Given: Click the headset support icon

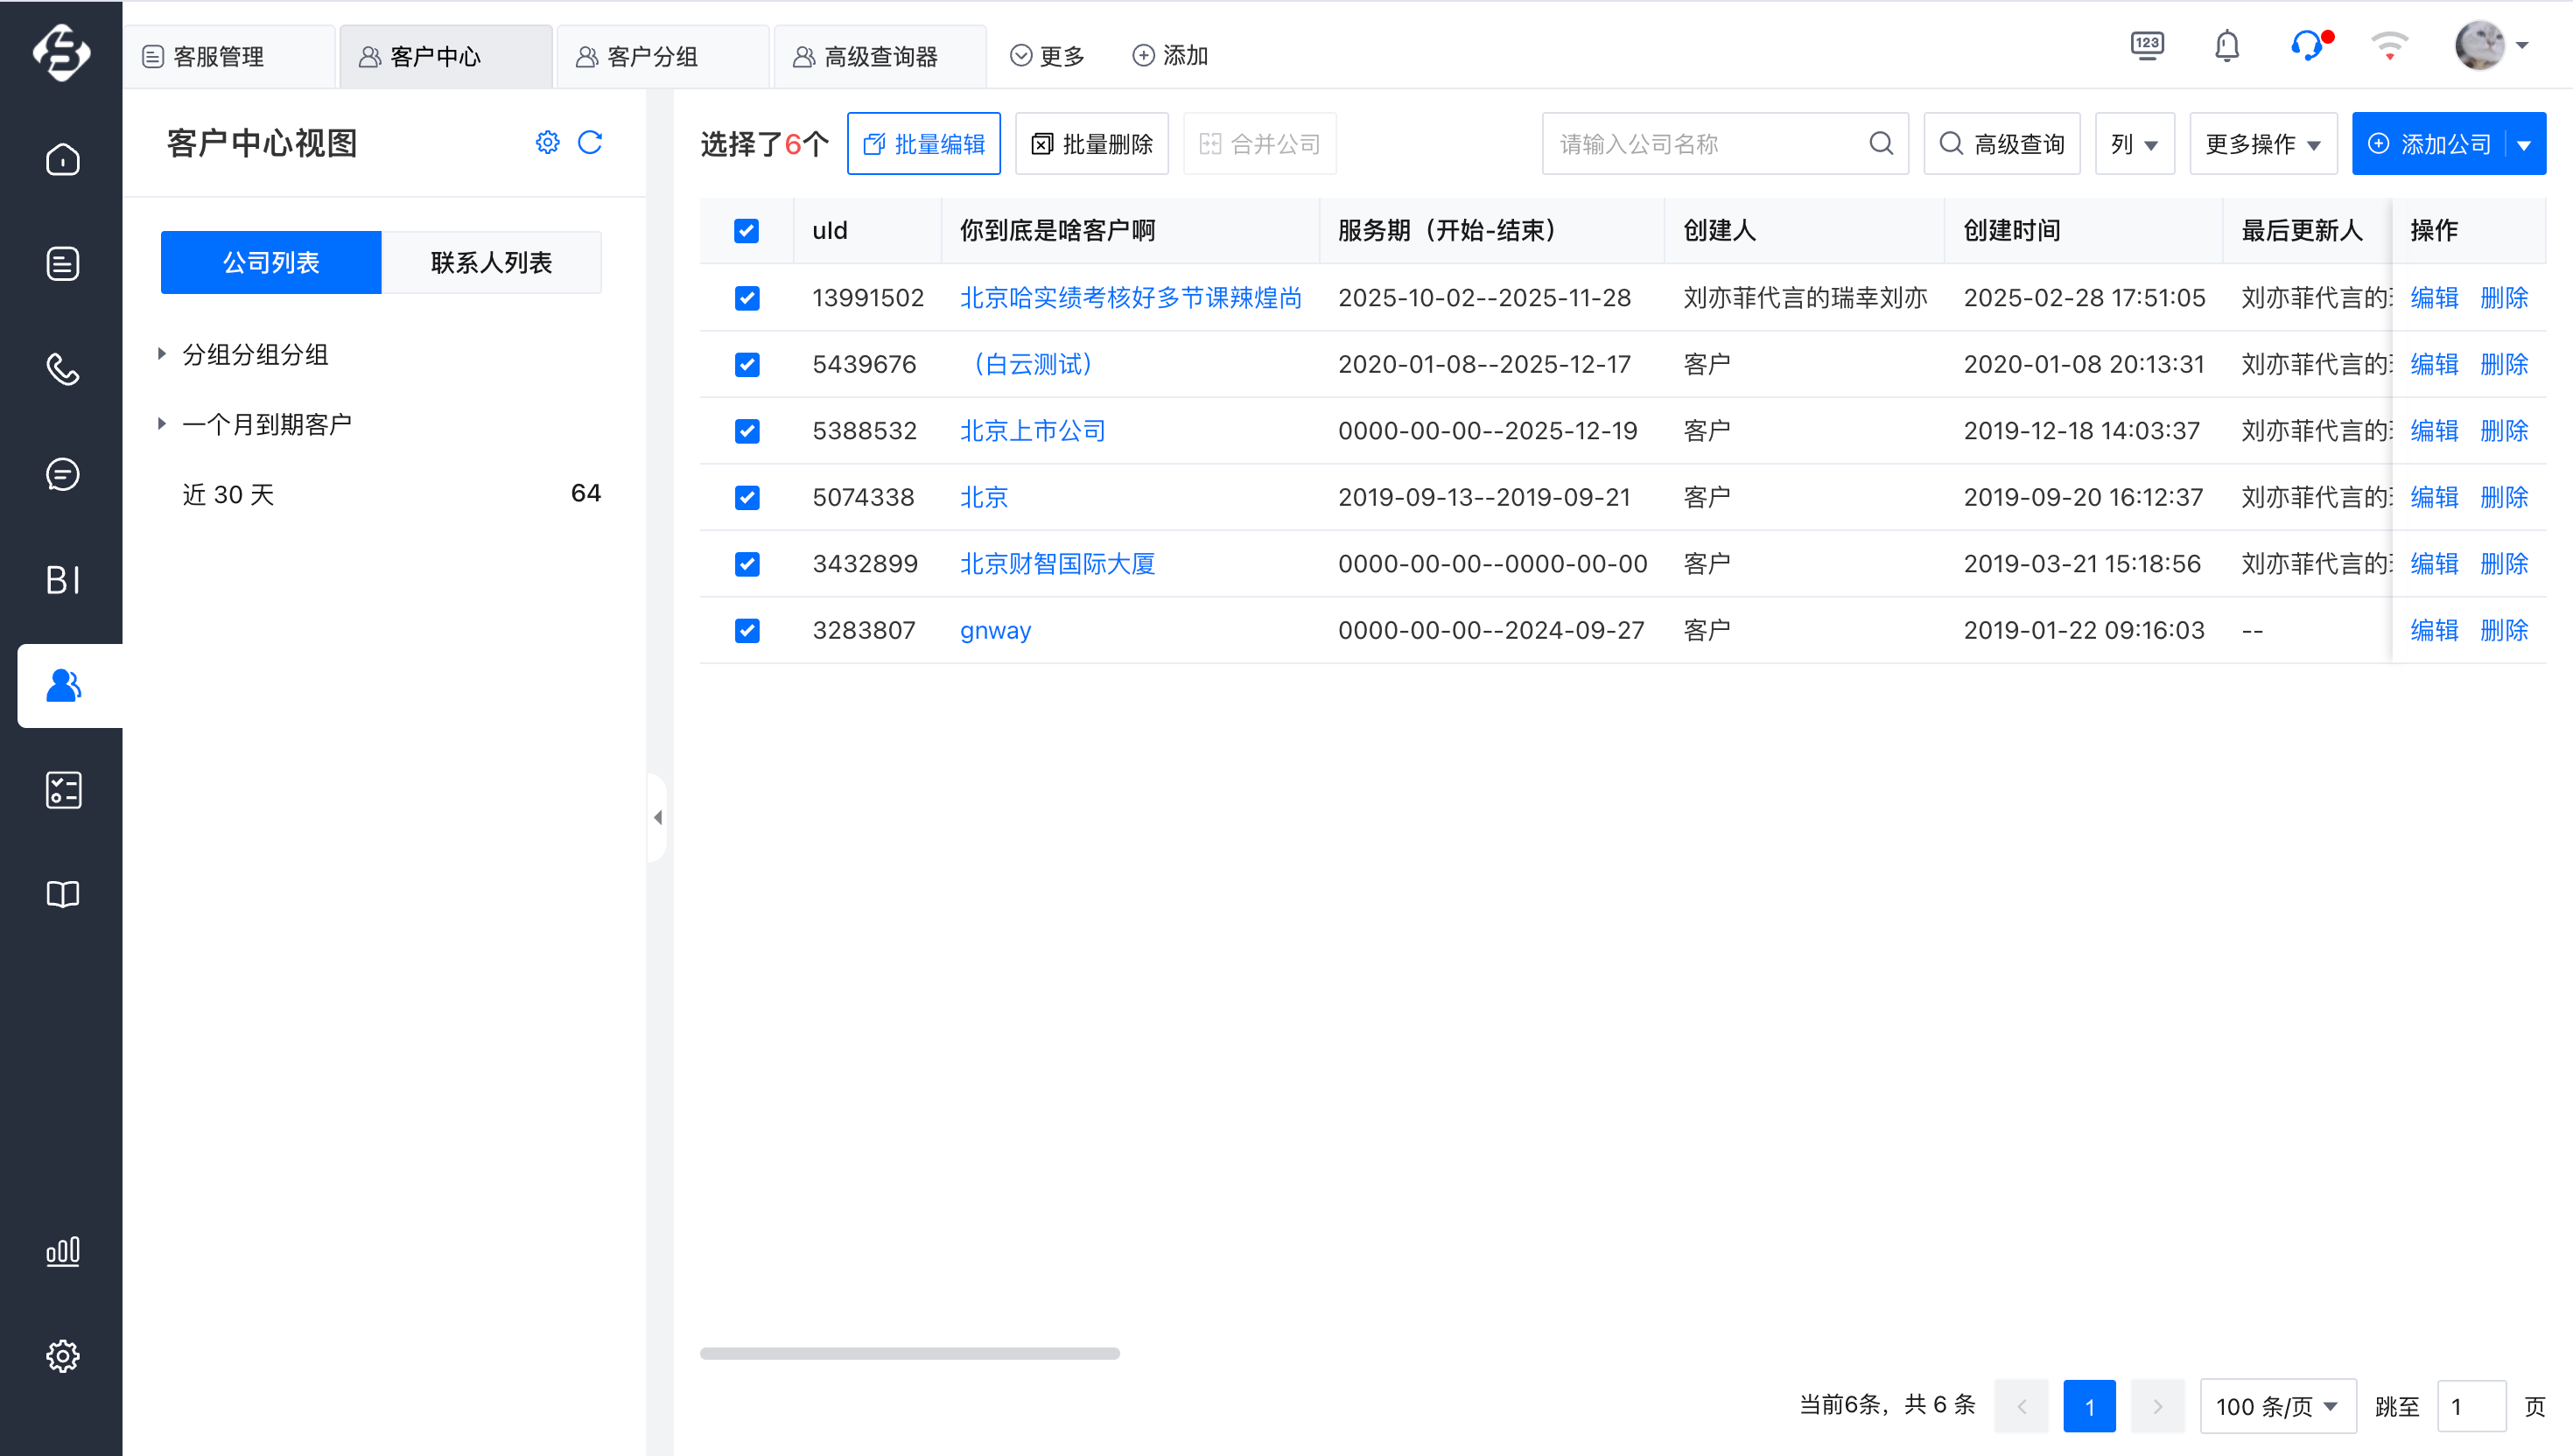Looking at the screenshot, I should click(x=2308, y=46).
